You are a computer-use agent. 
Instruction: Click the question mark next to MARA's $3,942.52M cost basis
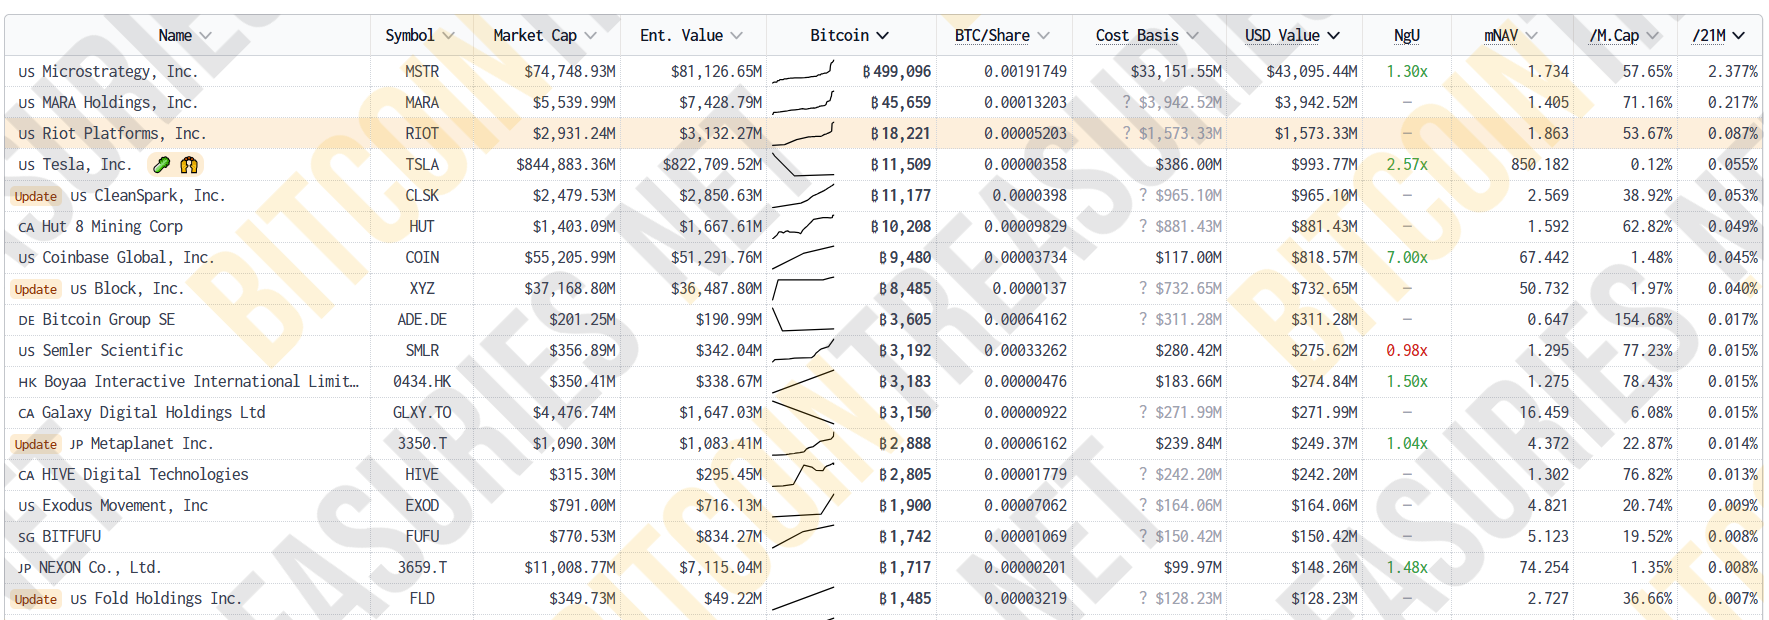(x=1126, y=102)
